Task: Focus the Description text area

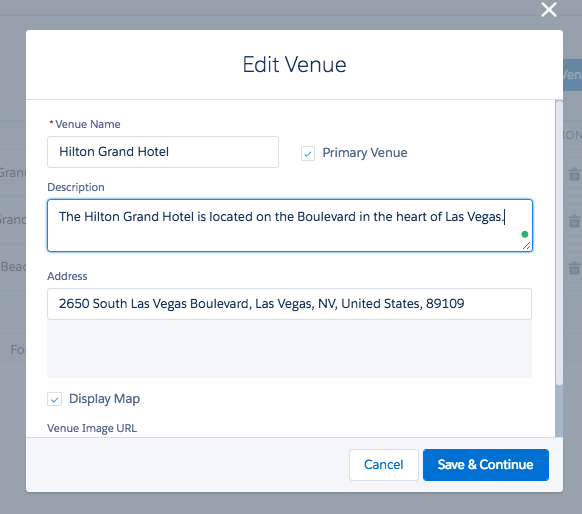Action: pyautogui.click(x=290, y=225)
